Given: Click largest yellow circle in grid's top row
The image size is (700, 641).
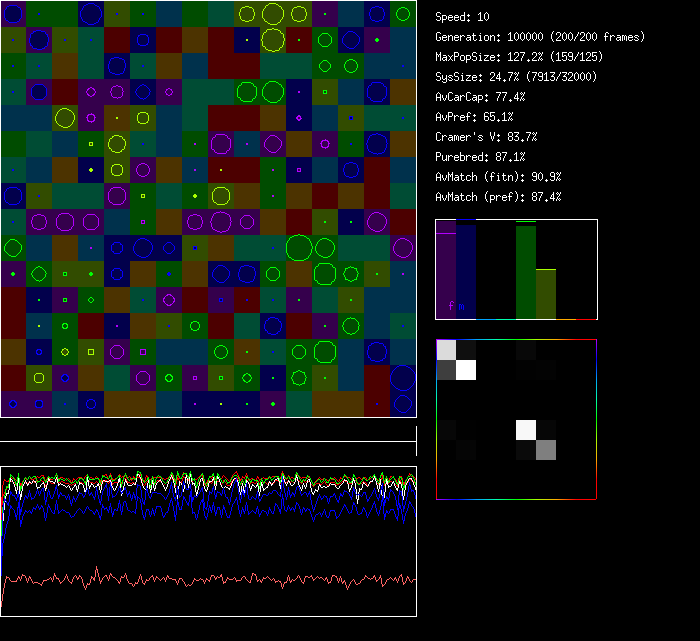Looking at the screenshot, I should click(273, 14).
